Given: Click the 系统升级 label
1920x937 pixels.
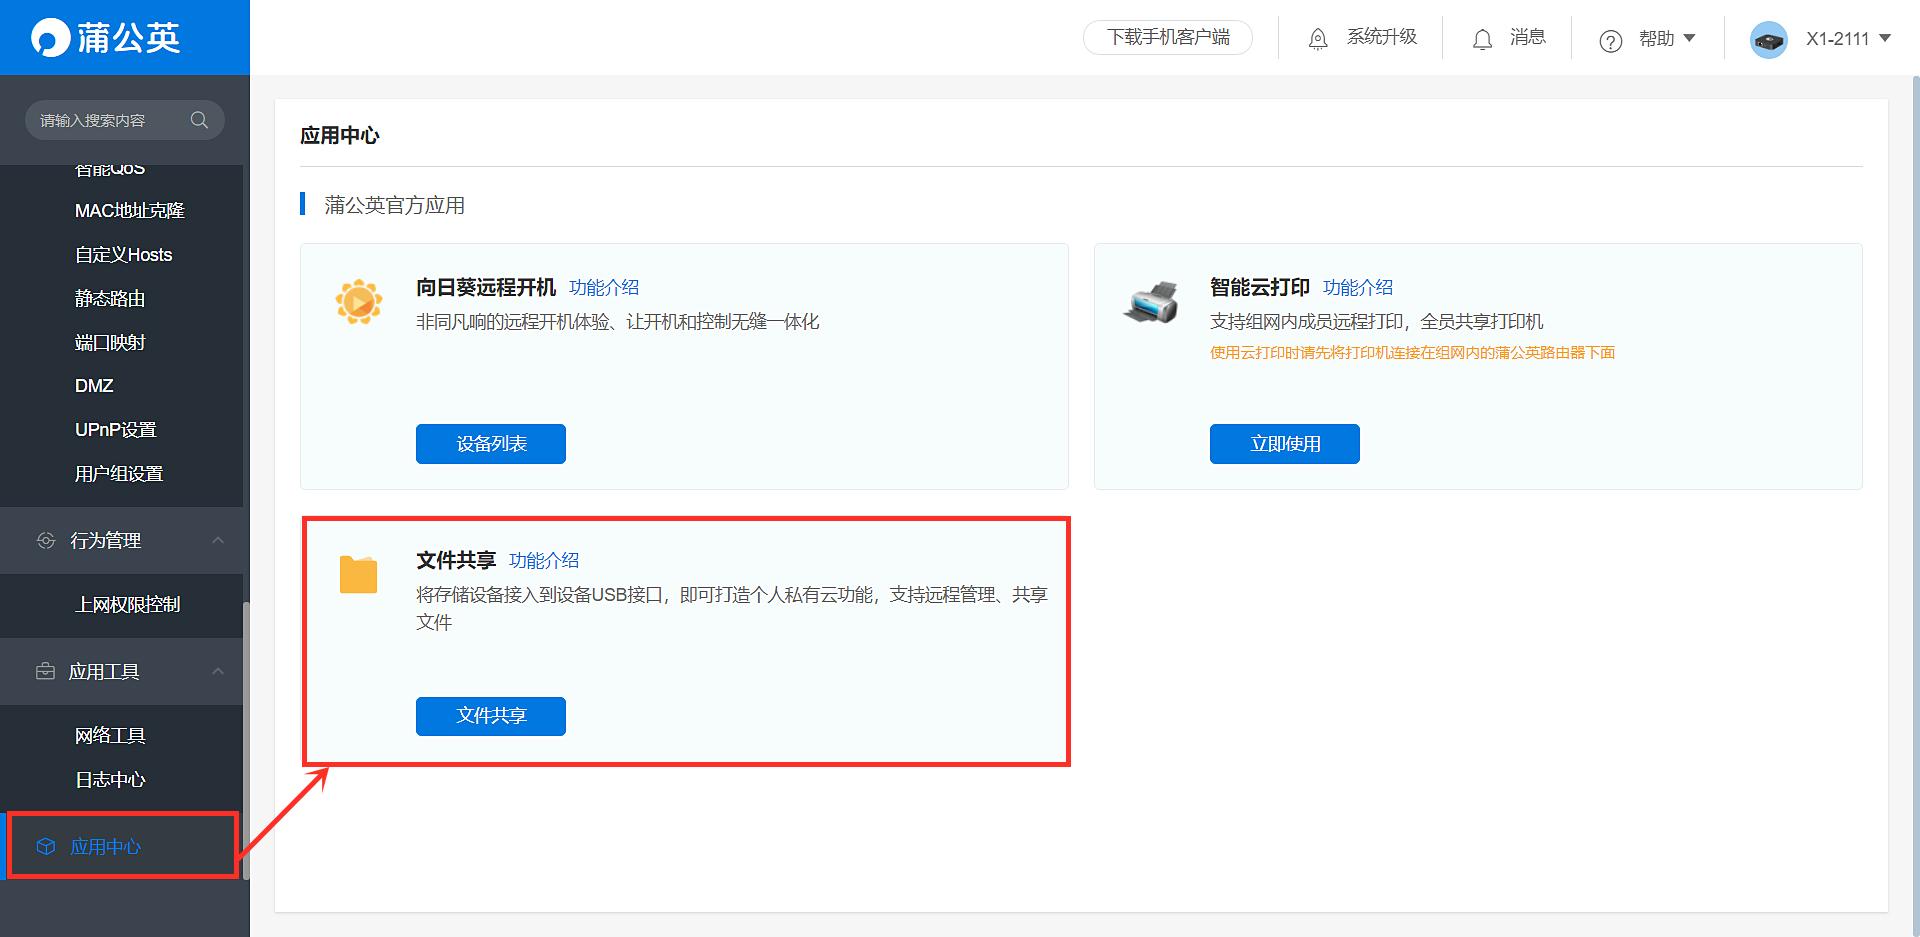Looking at the screenshot, I should 1382,37.
